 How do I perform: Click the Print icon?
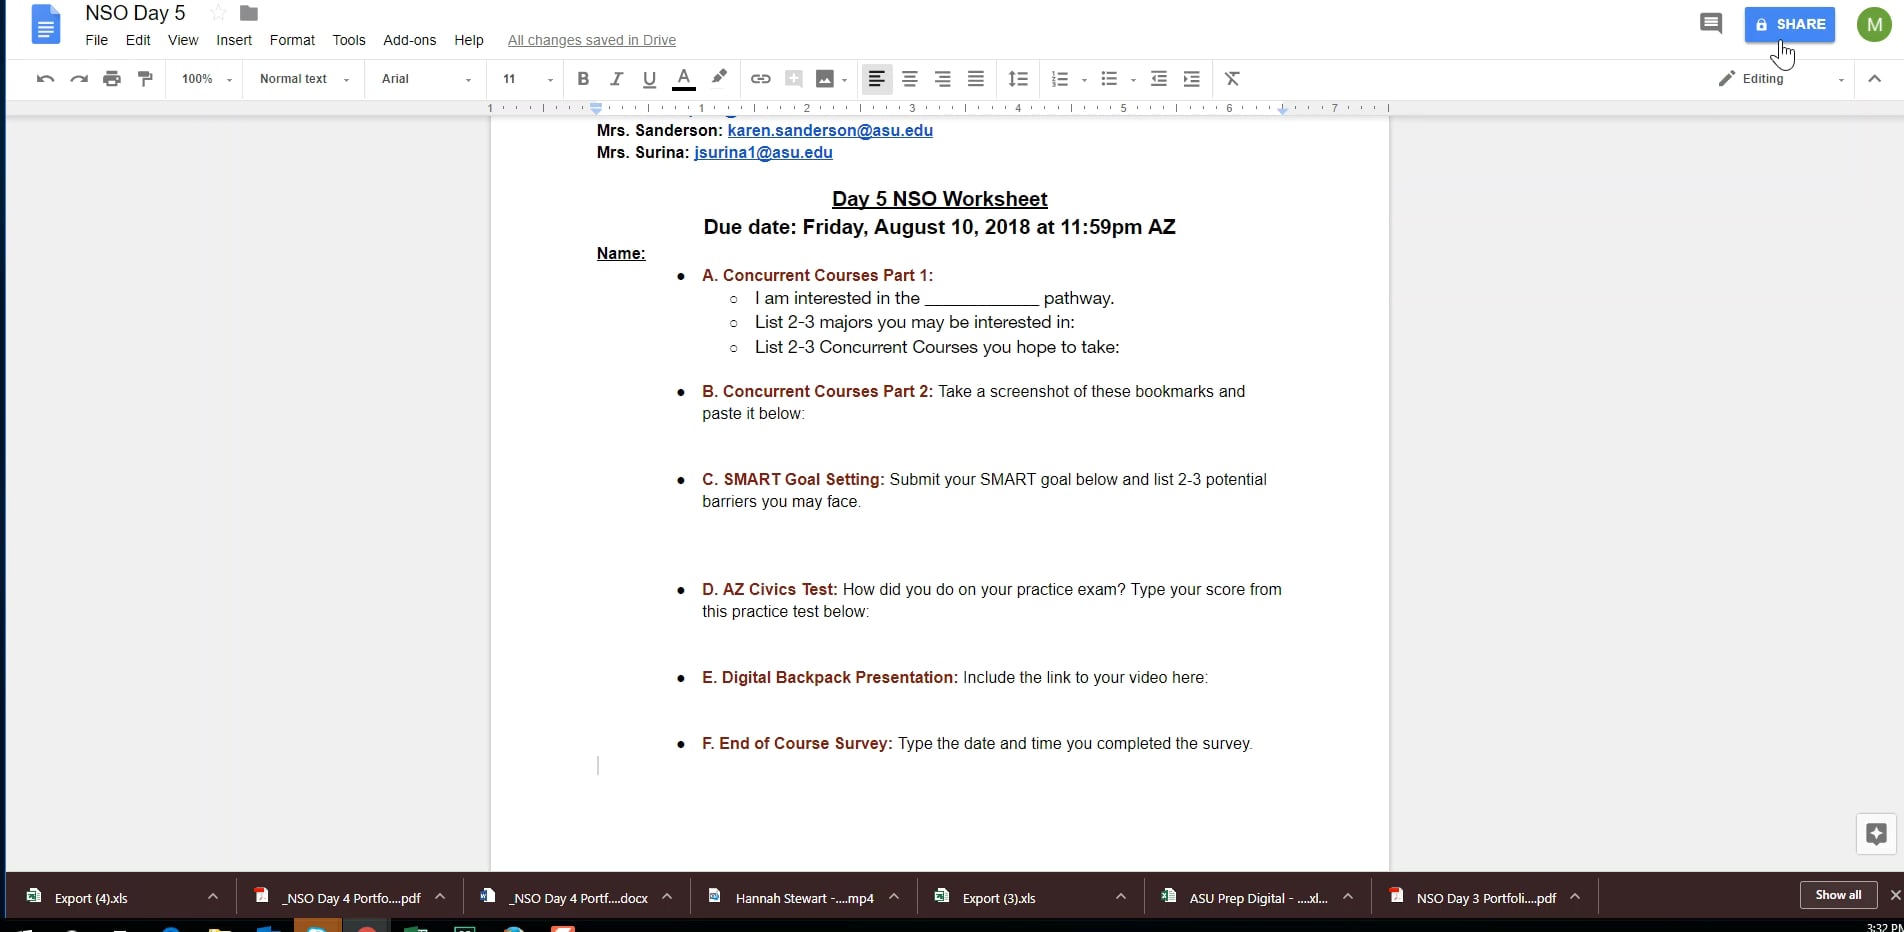pyautogui.click(x=111, y=79)
